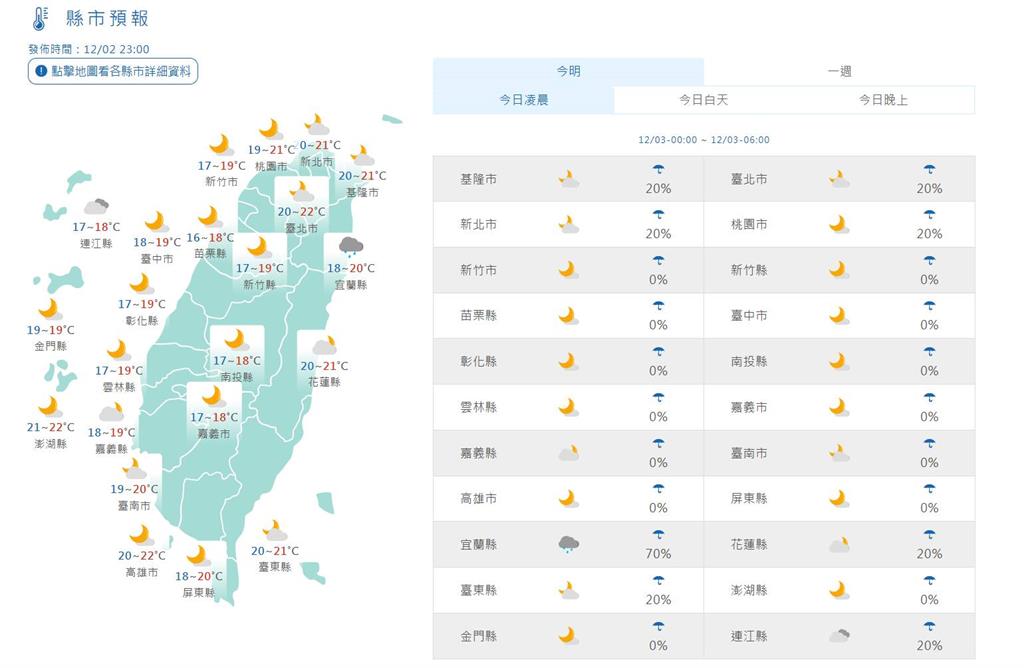Select the 今日凌晨 early morning tab
This screenshot has width=1024, height=668.
523,100
